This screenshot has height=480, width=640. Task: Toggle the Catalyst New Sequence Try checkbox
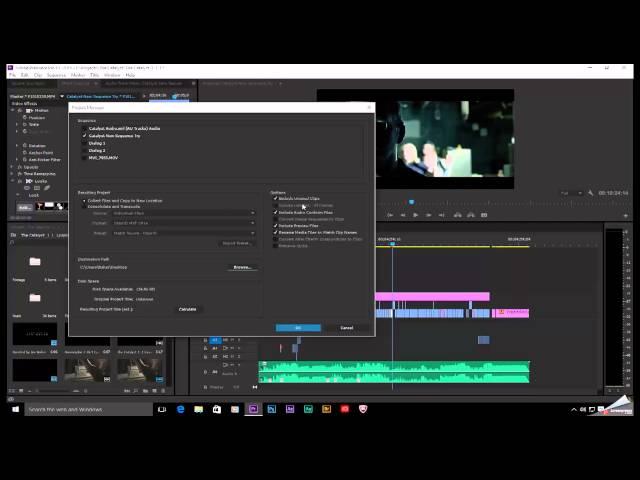pyautogui.click(x=85, y=136)
